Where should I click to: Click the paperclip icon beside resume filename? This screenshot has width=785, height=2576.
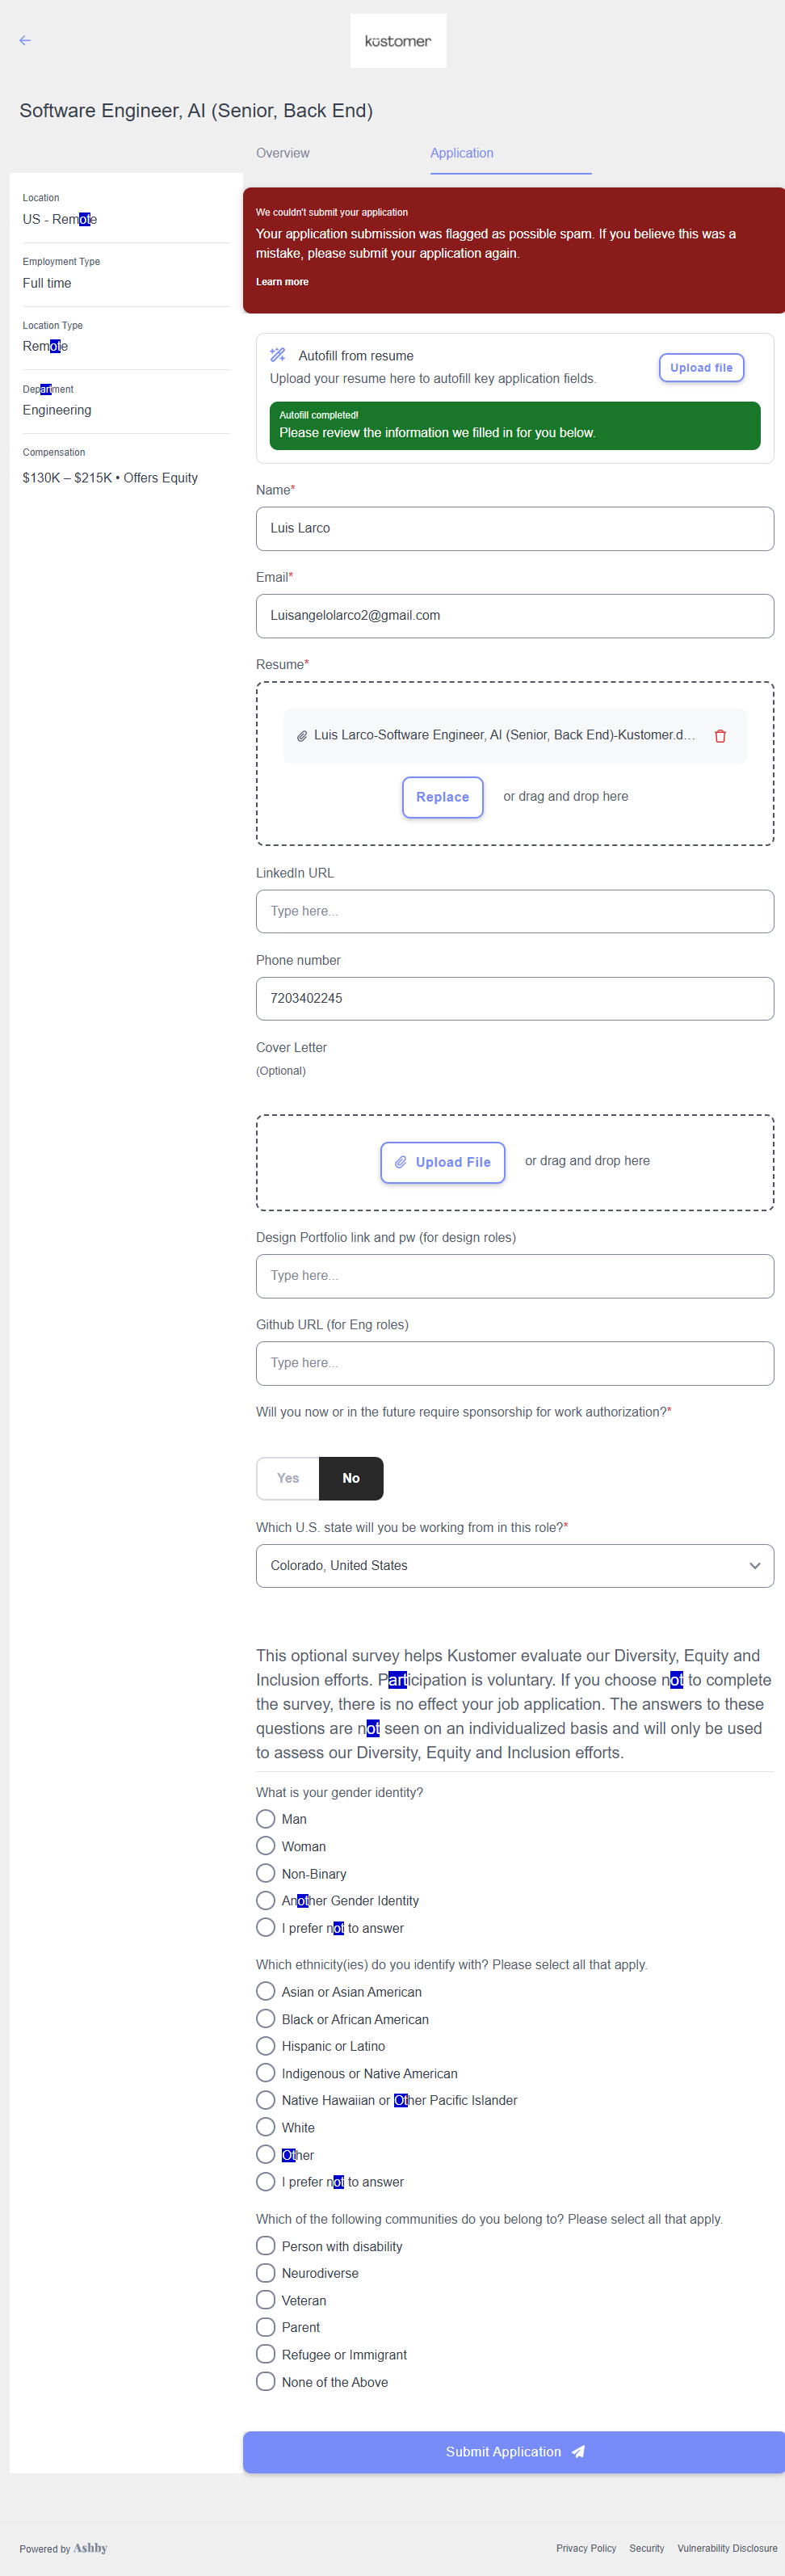[x=302, y=736]
